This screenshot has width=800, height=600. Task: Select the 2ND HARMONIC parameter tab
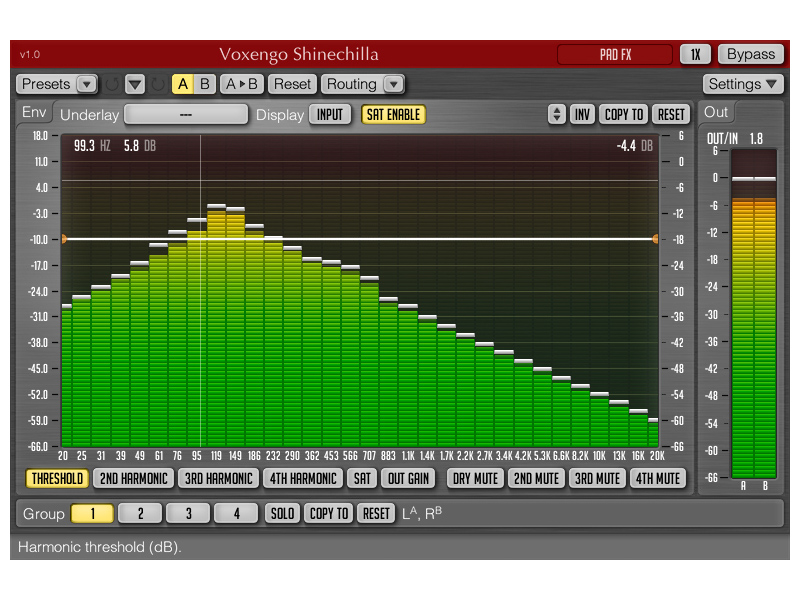(x=134, y=479)
